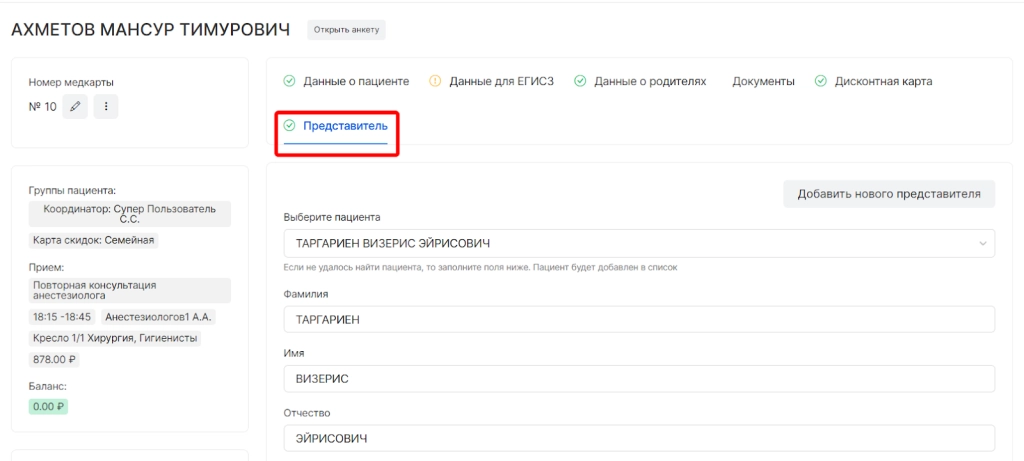Click the pencil edit icon beside medical card number
Viewport: 1024px width, 461px height.
75,106
